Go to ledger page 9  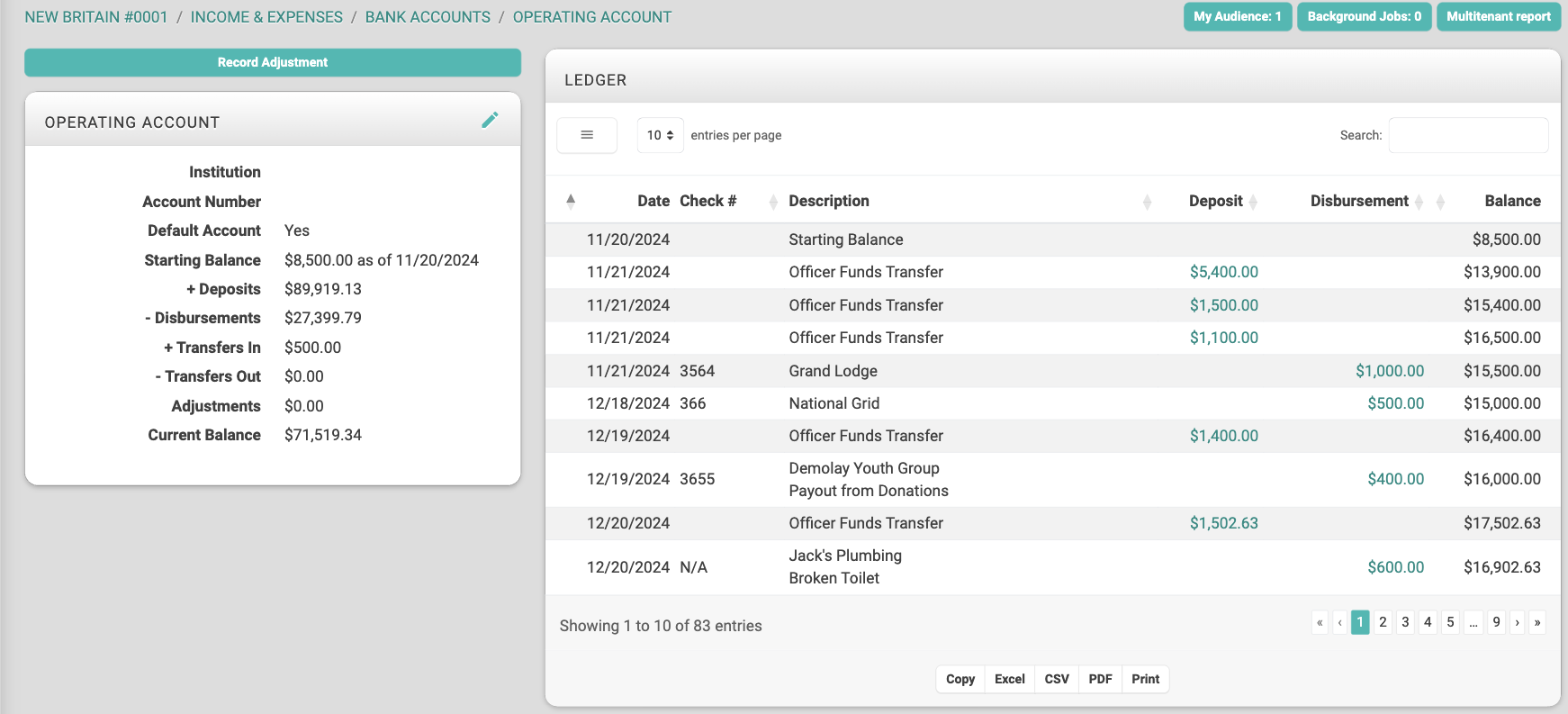click(x=1496, y=623)
